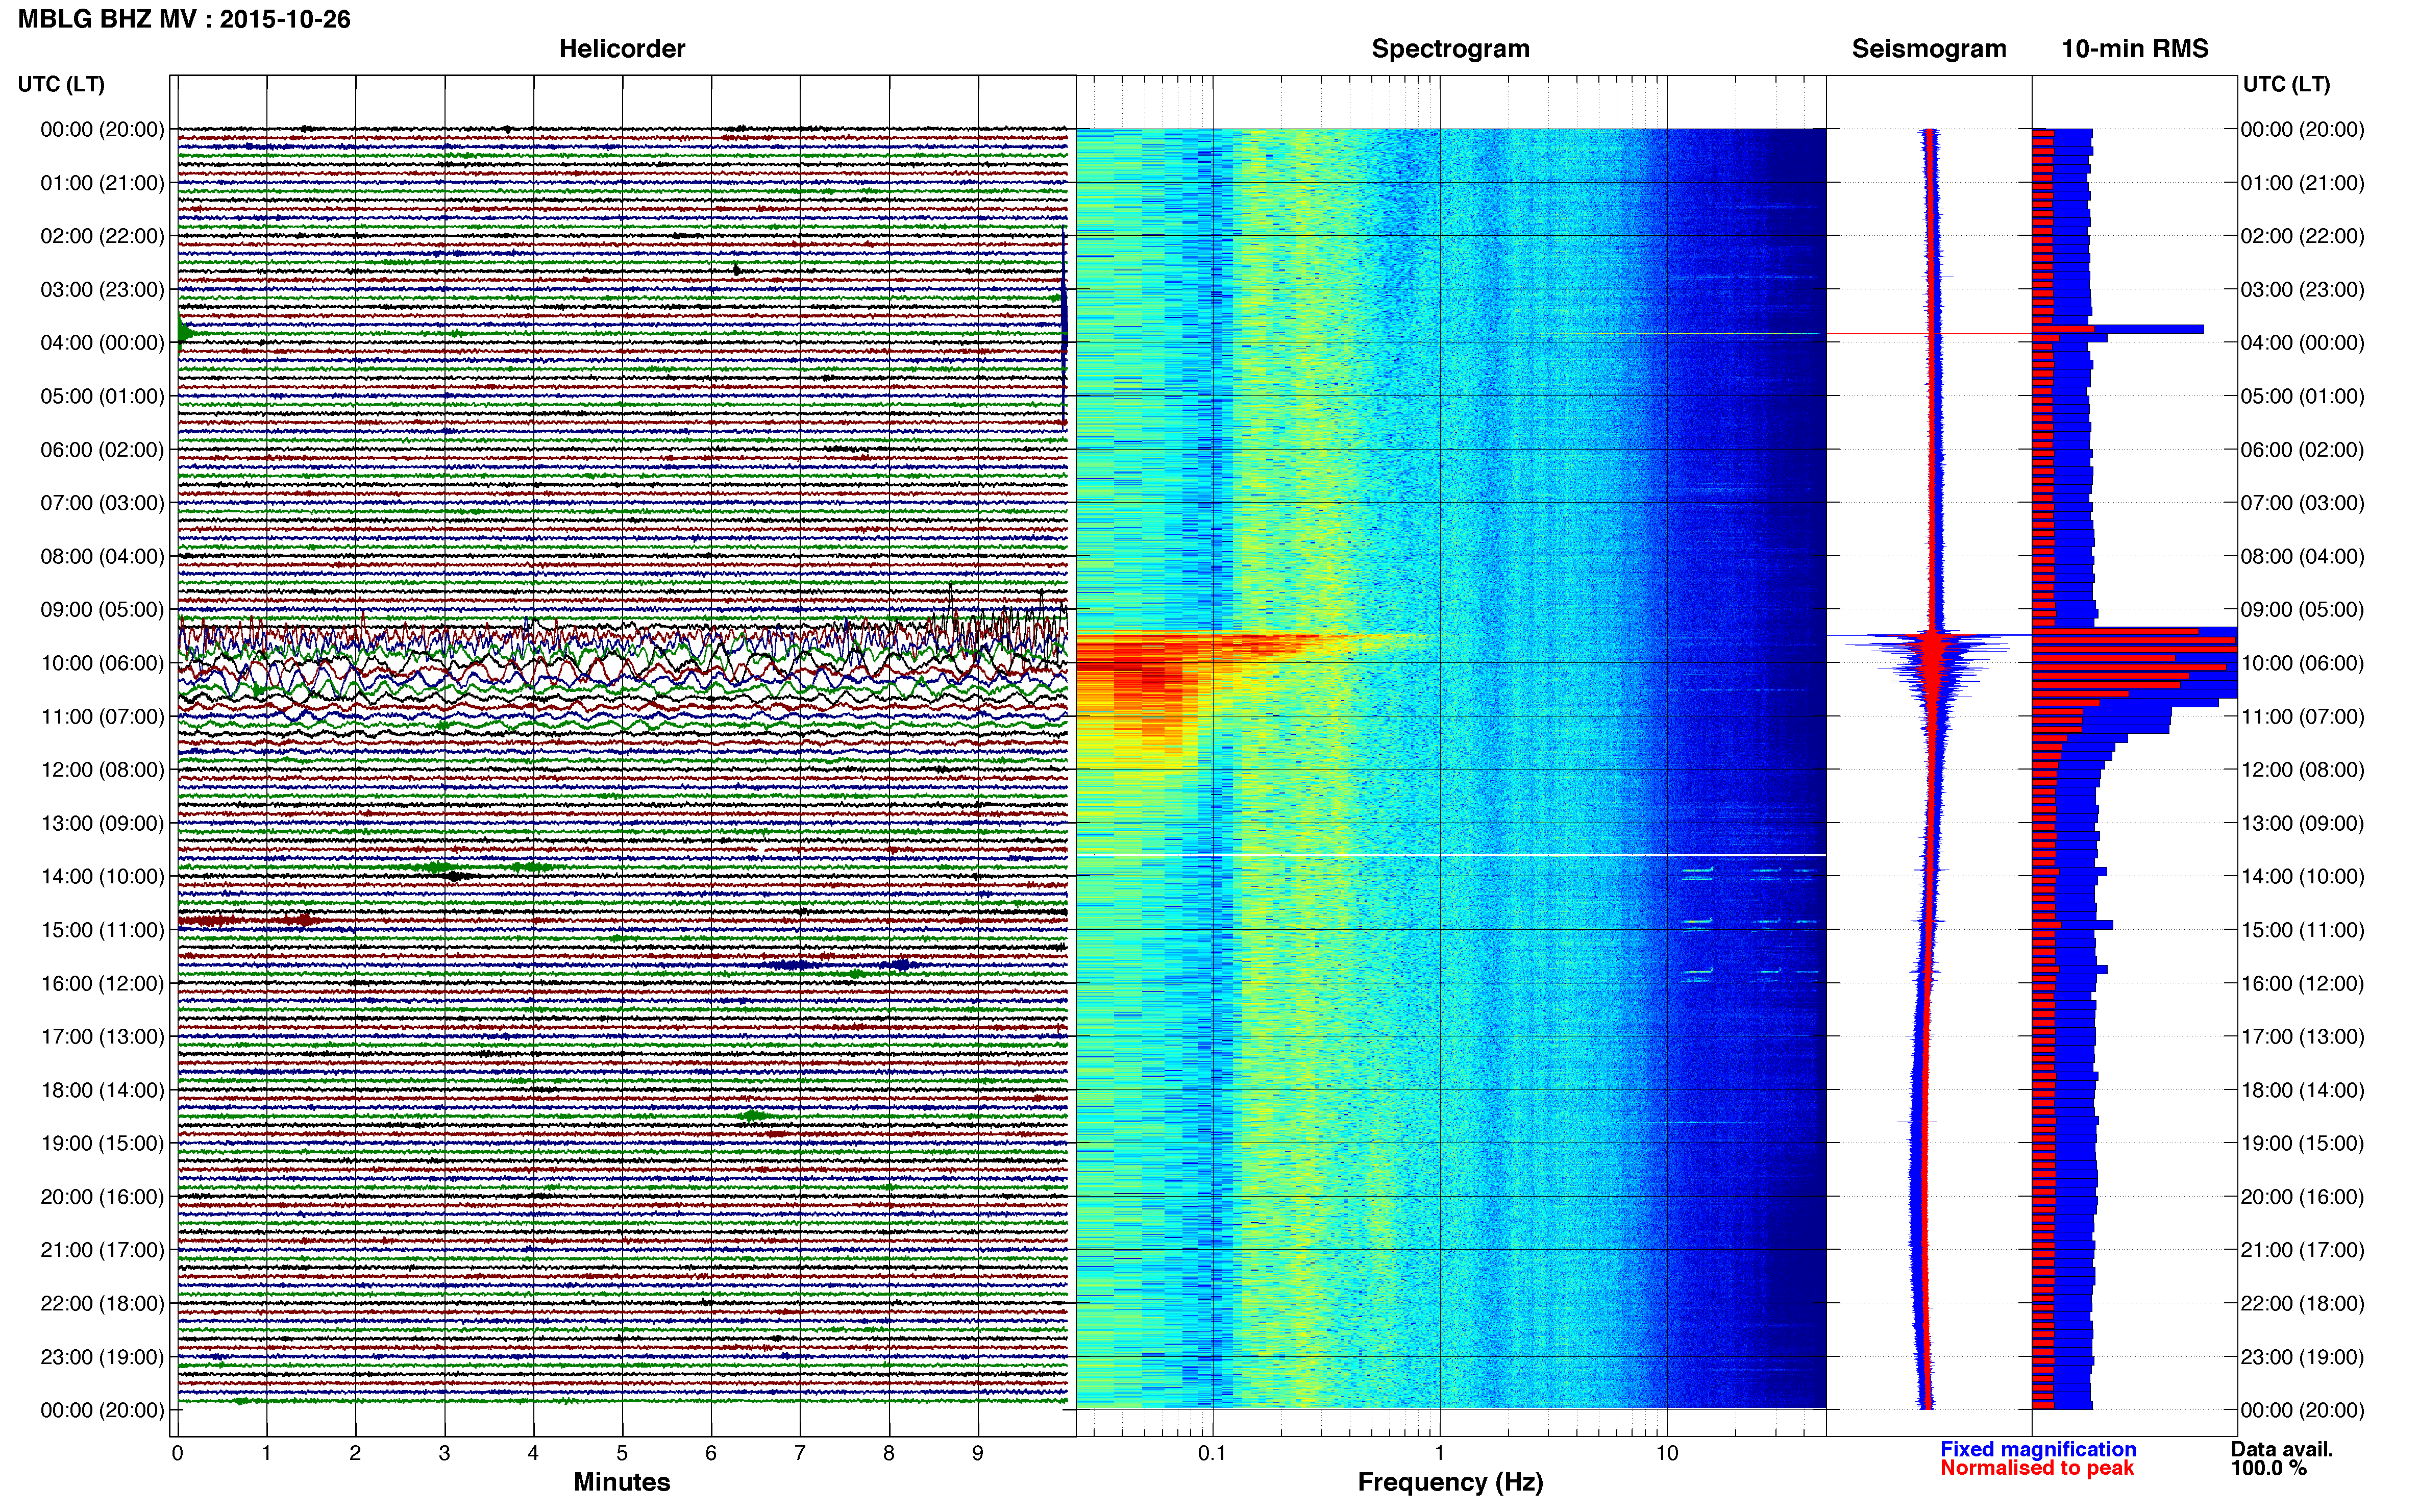2419x1512 pixels.
Task: Click the dark red event on the 15:00 helicorder trace
Action: [250, 919]
